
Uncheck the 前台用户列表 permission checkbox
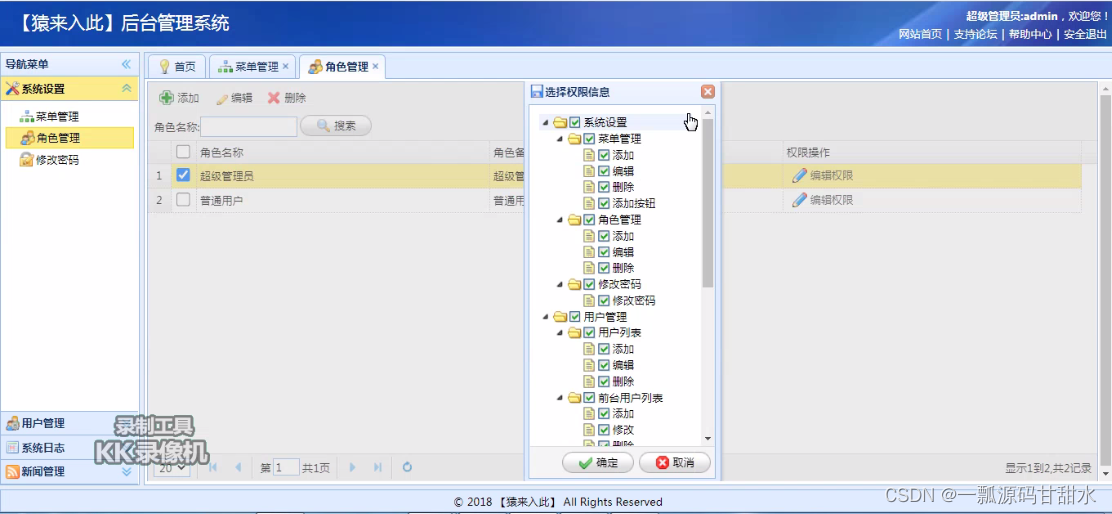click(589, 398)
